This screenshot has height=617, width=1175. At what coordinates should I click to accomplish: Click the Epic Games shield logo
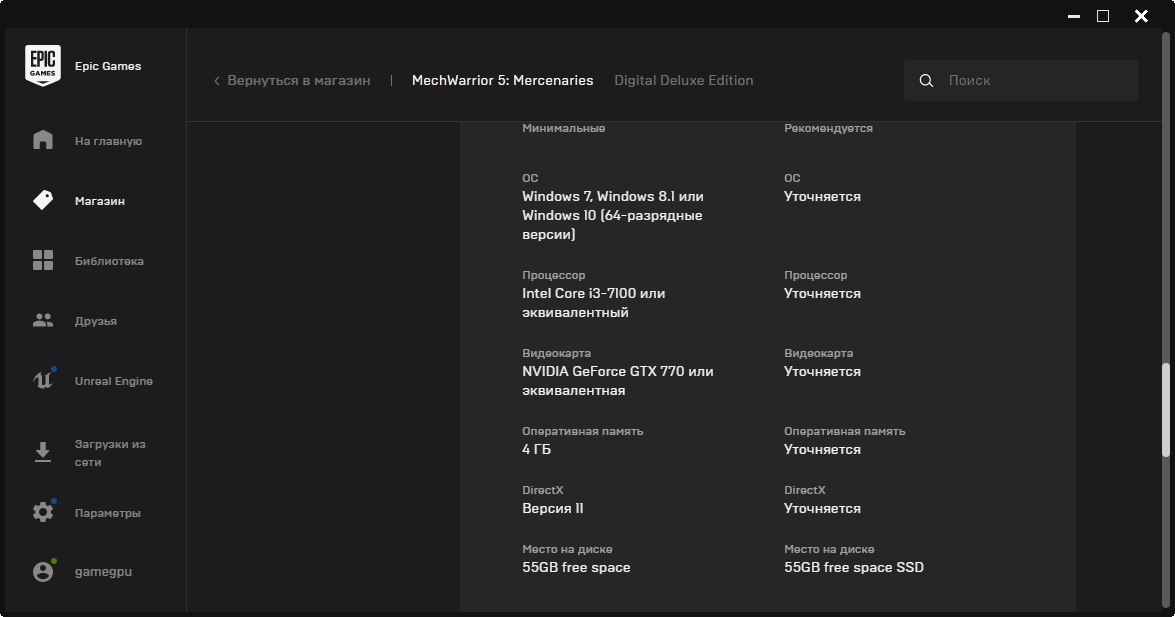pos(43,65)
